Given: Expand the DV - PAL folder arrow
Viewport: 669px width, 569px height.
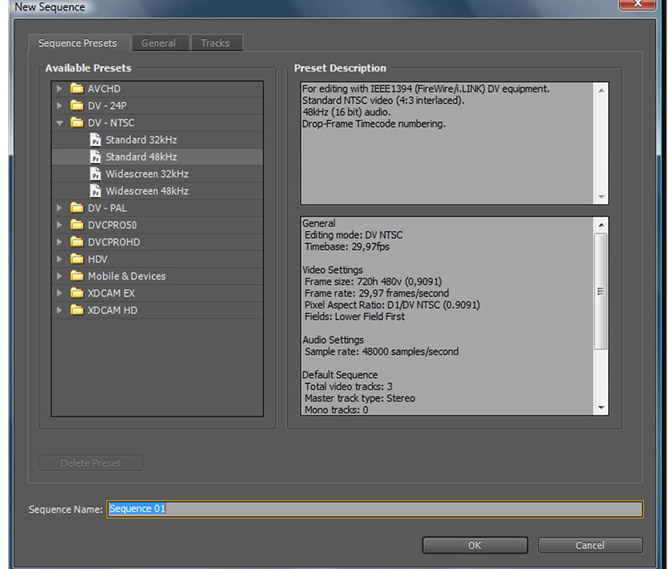Looking at the screenshot, I should point(60,208).
